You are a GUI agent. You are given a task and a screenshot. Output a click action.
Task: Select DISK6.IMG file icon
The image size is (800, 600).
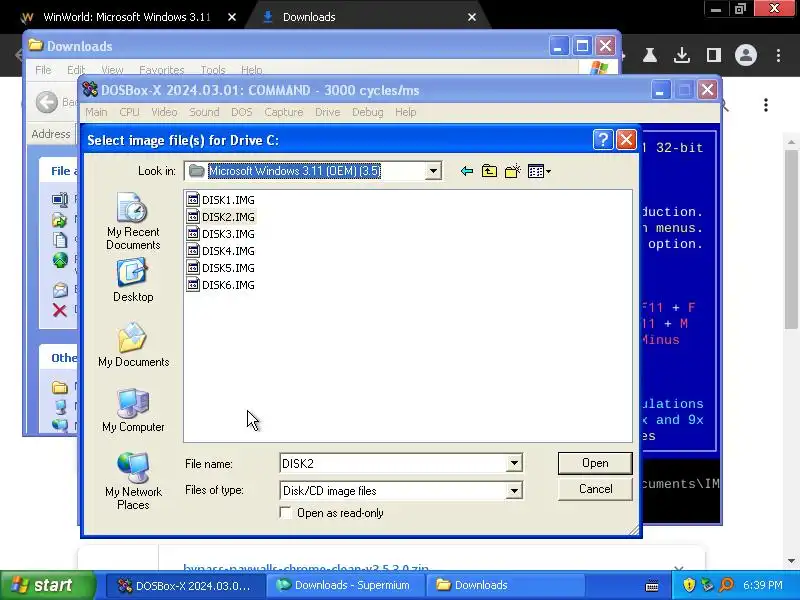pos(193,285)
